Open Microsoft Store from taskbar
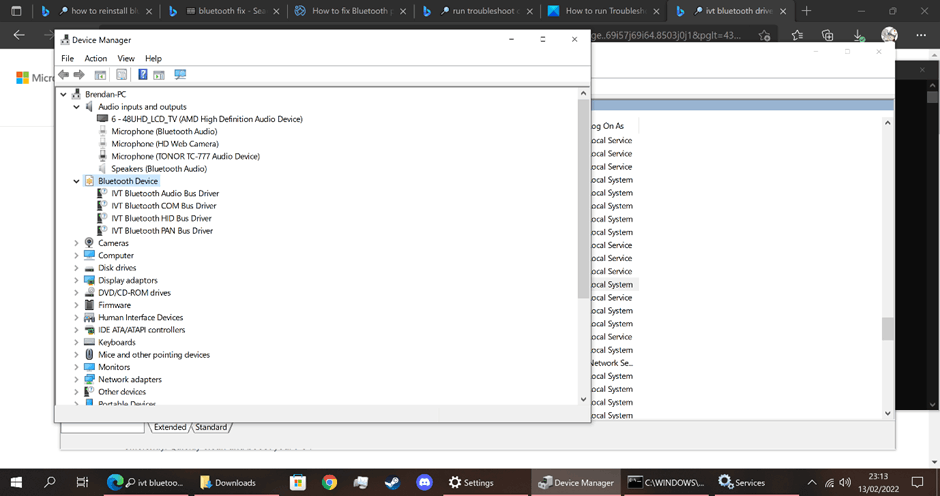This screenshot has height=496, width=940. tap(297, 482)
